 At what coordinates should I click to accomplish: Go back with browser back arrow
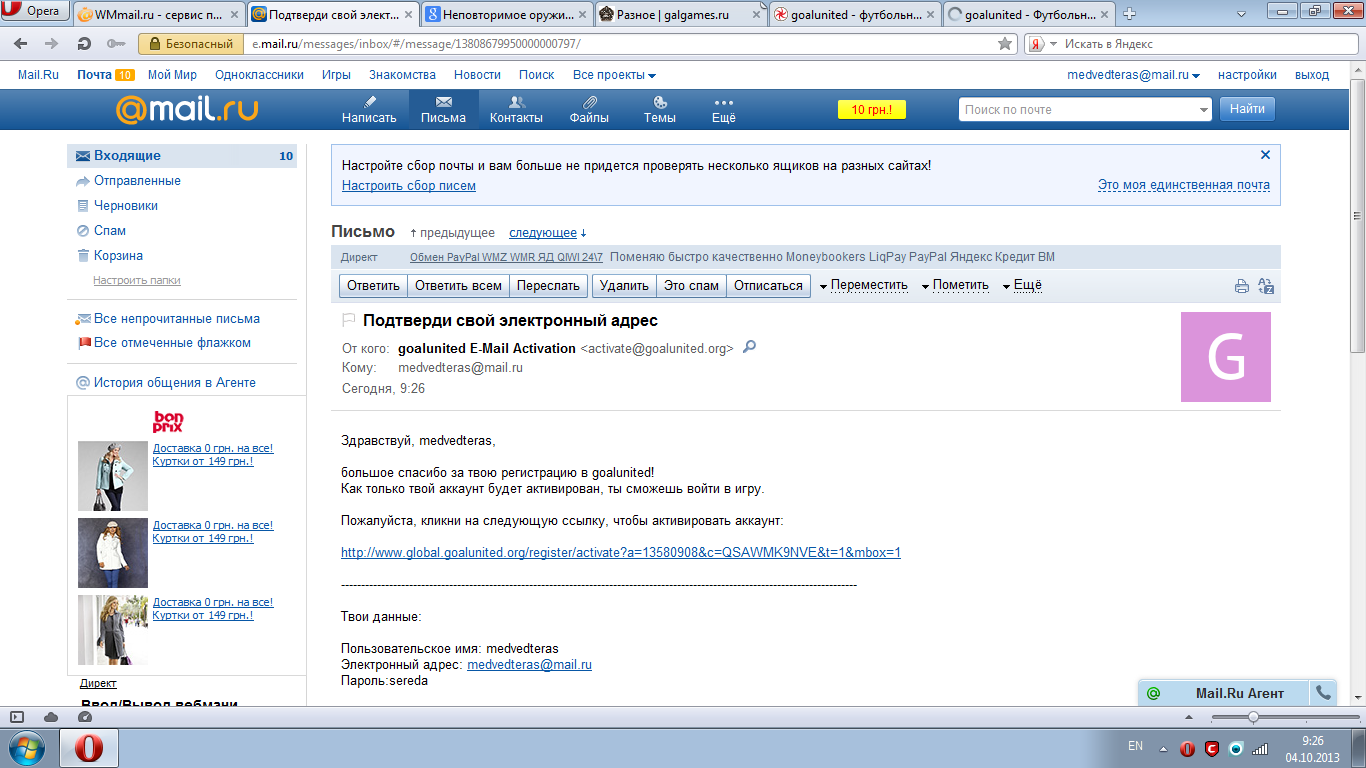[21, 44]
